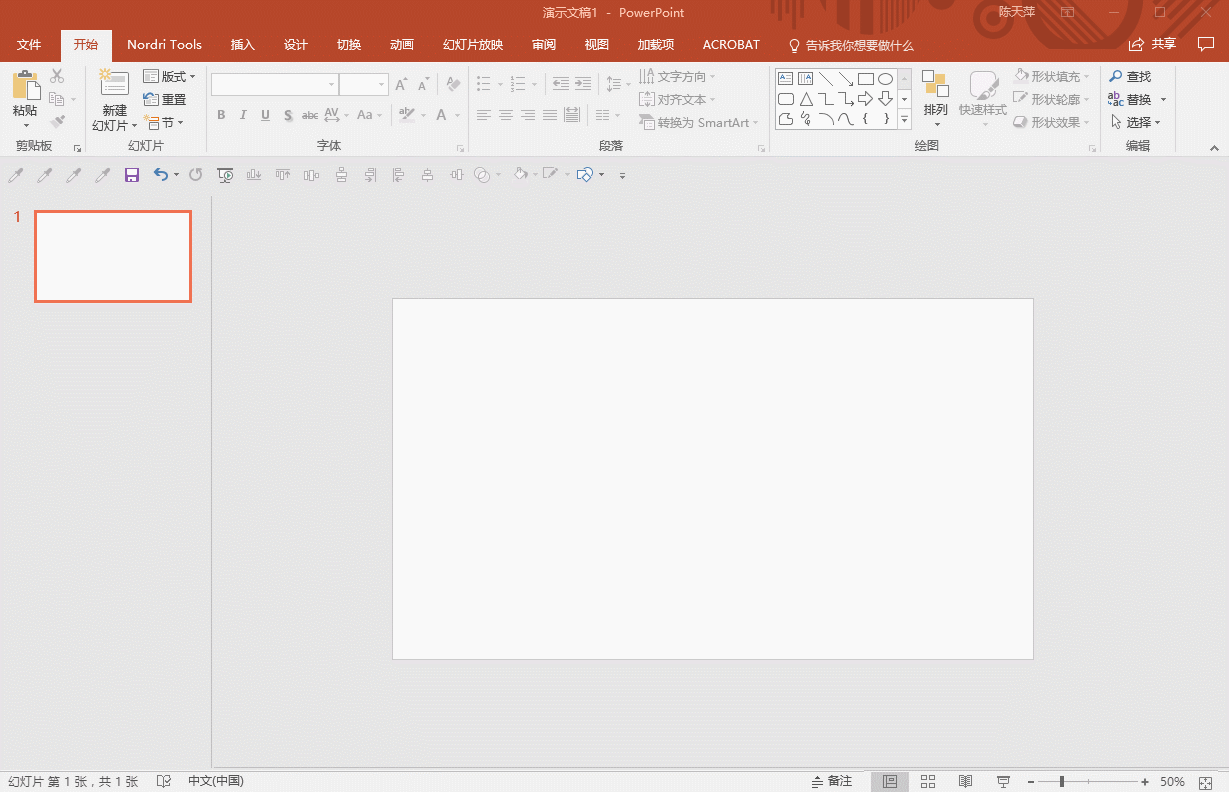Image resolution: width=1229 pixels, height=792 pixels.
Task: Open the Nordri Tools tab
Action: click(165, 45)
